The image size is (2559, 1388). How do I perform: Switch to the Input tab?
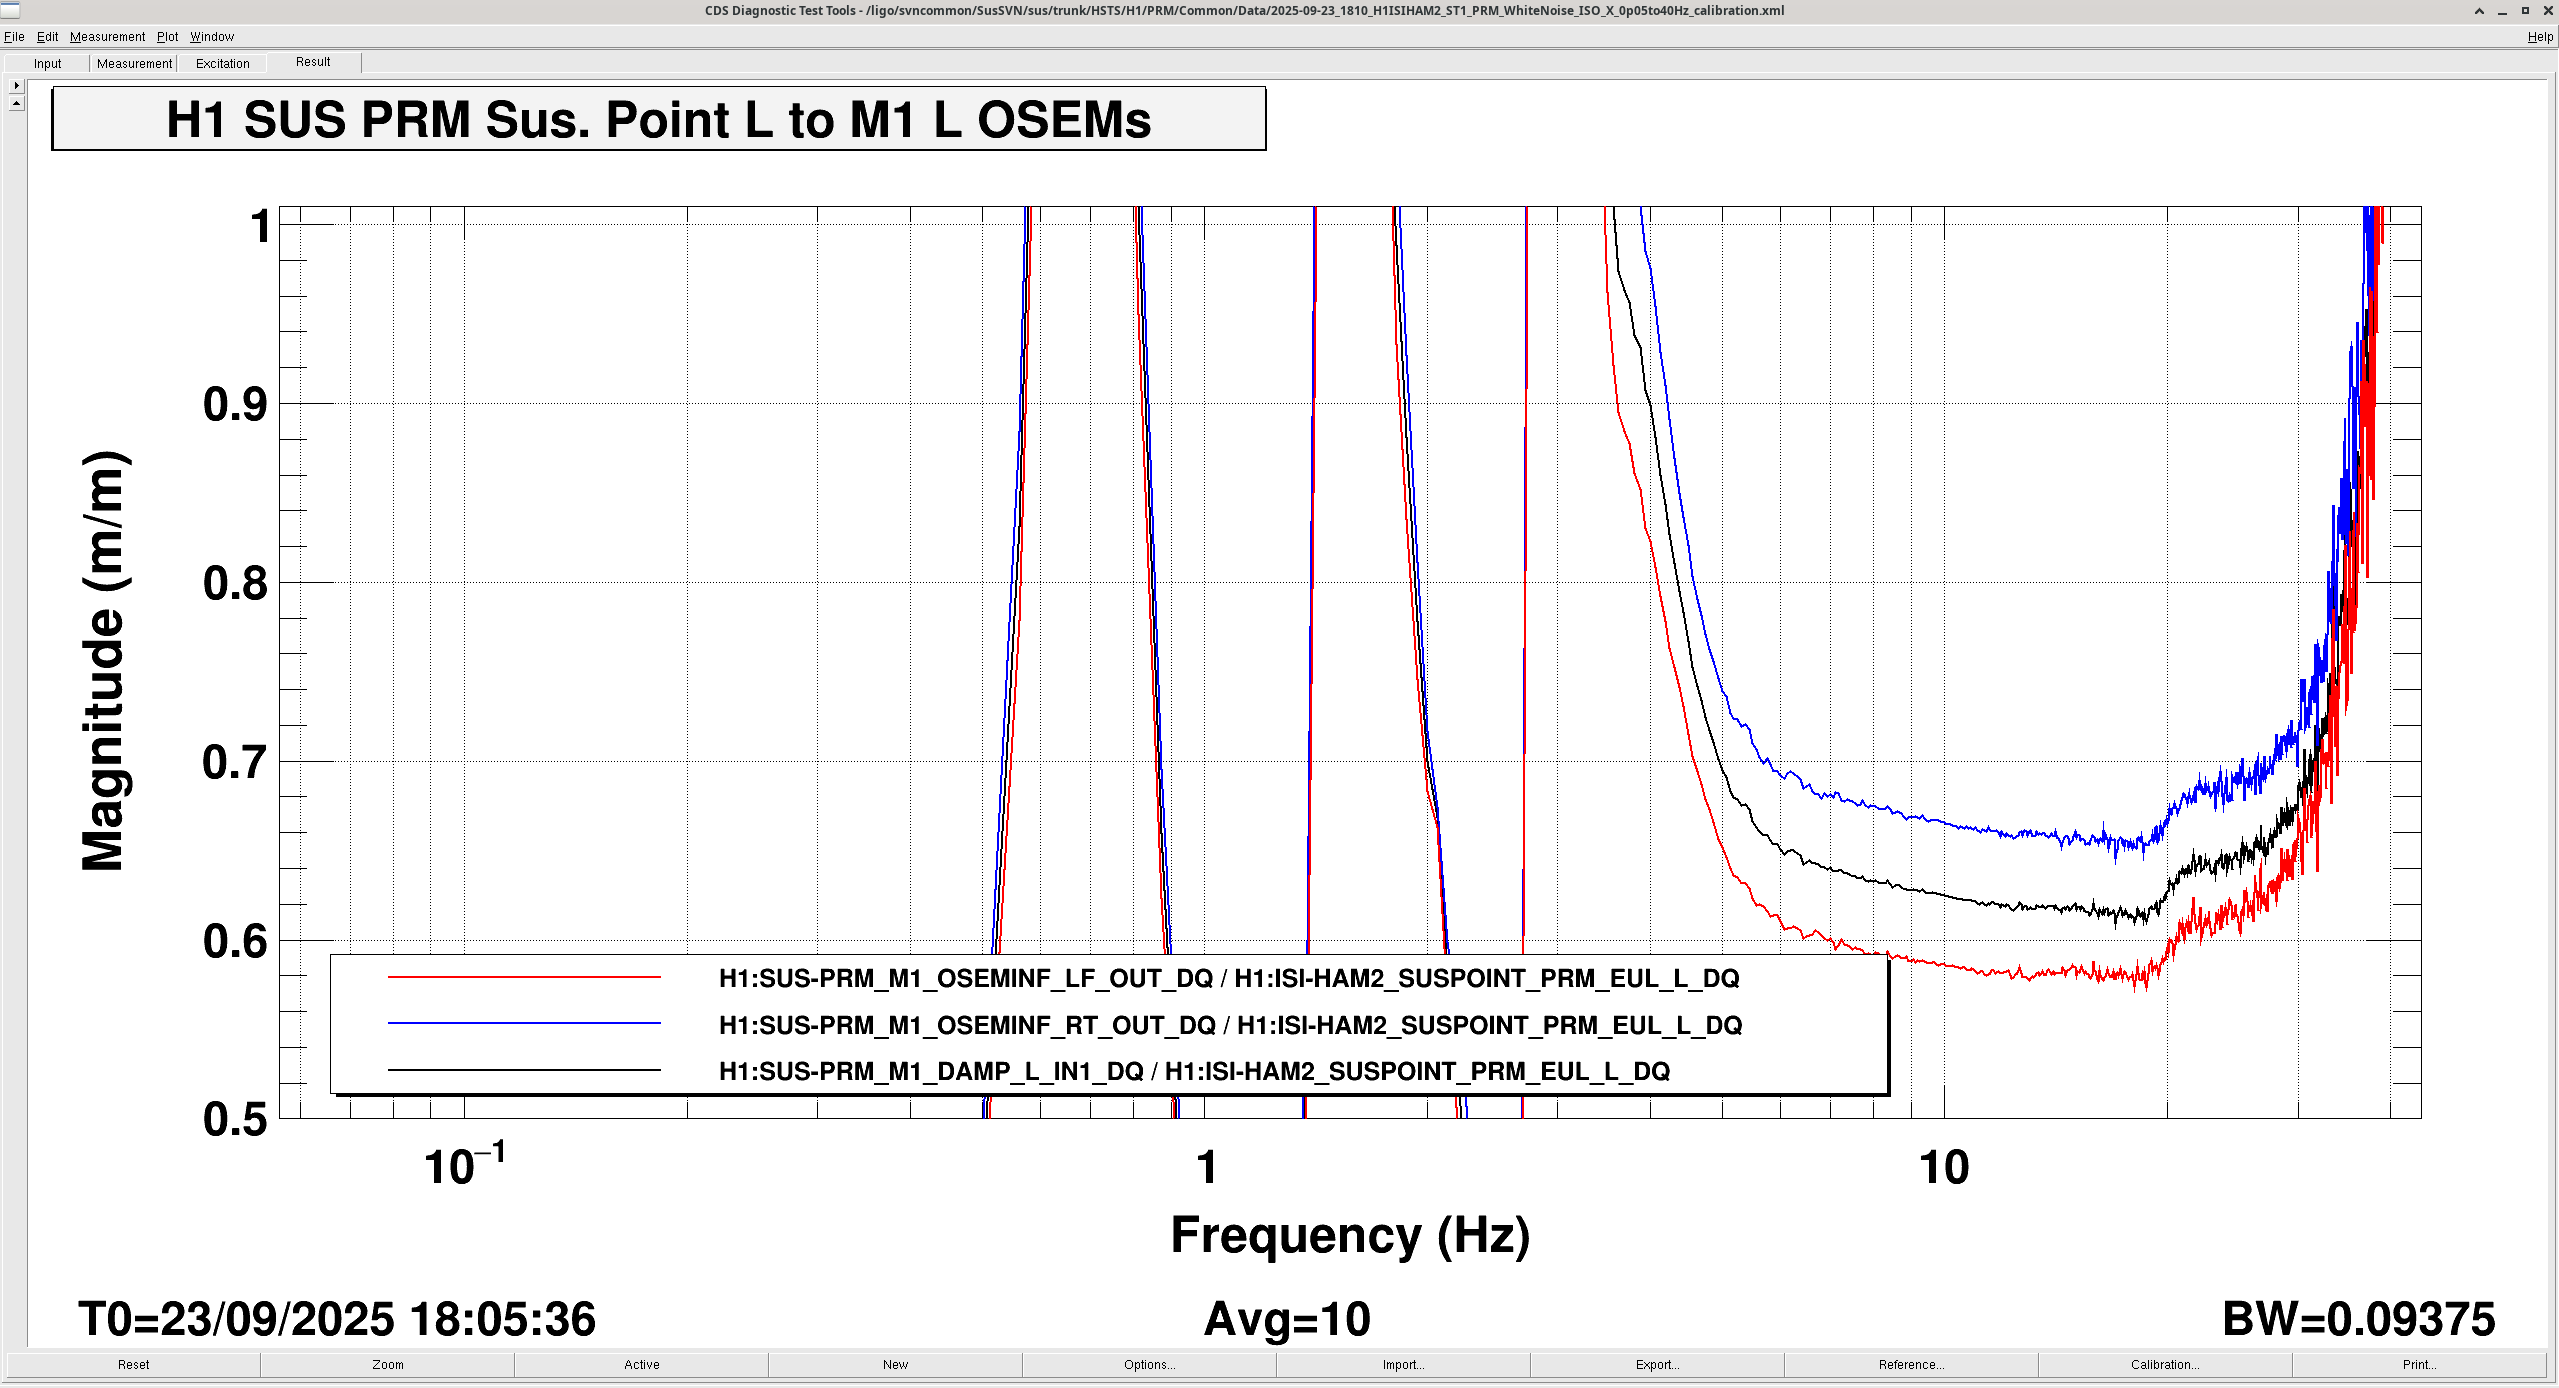point(47,63)
